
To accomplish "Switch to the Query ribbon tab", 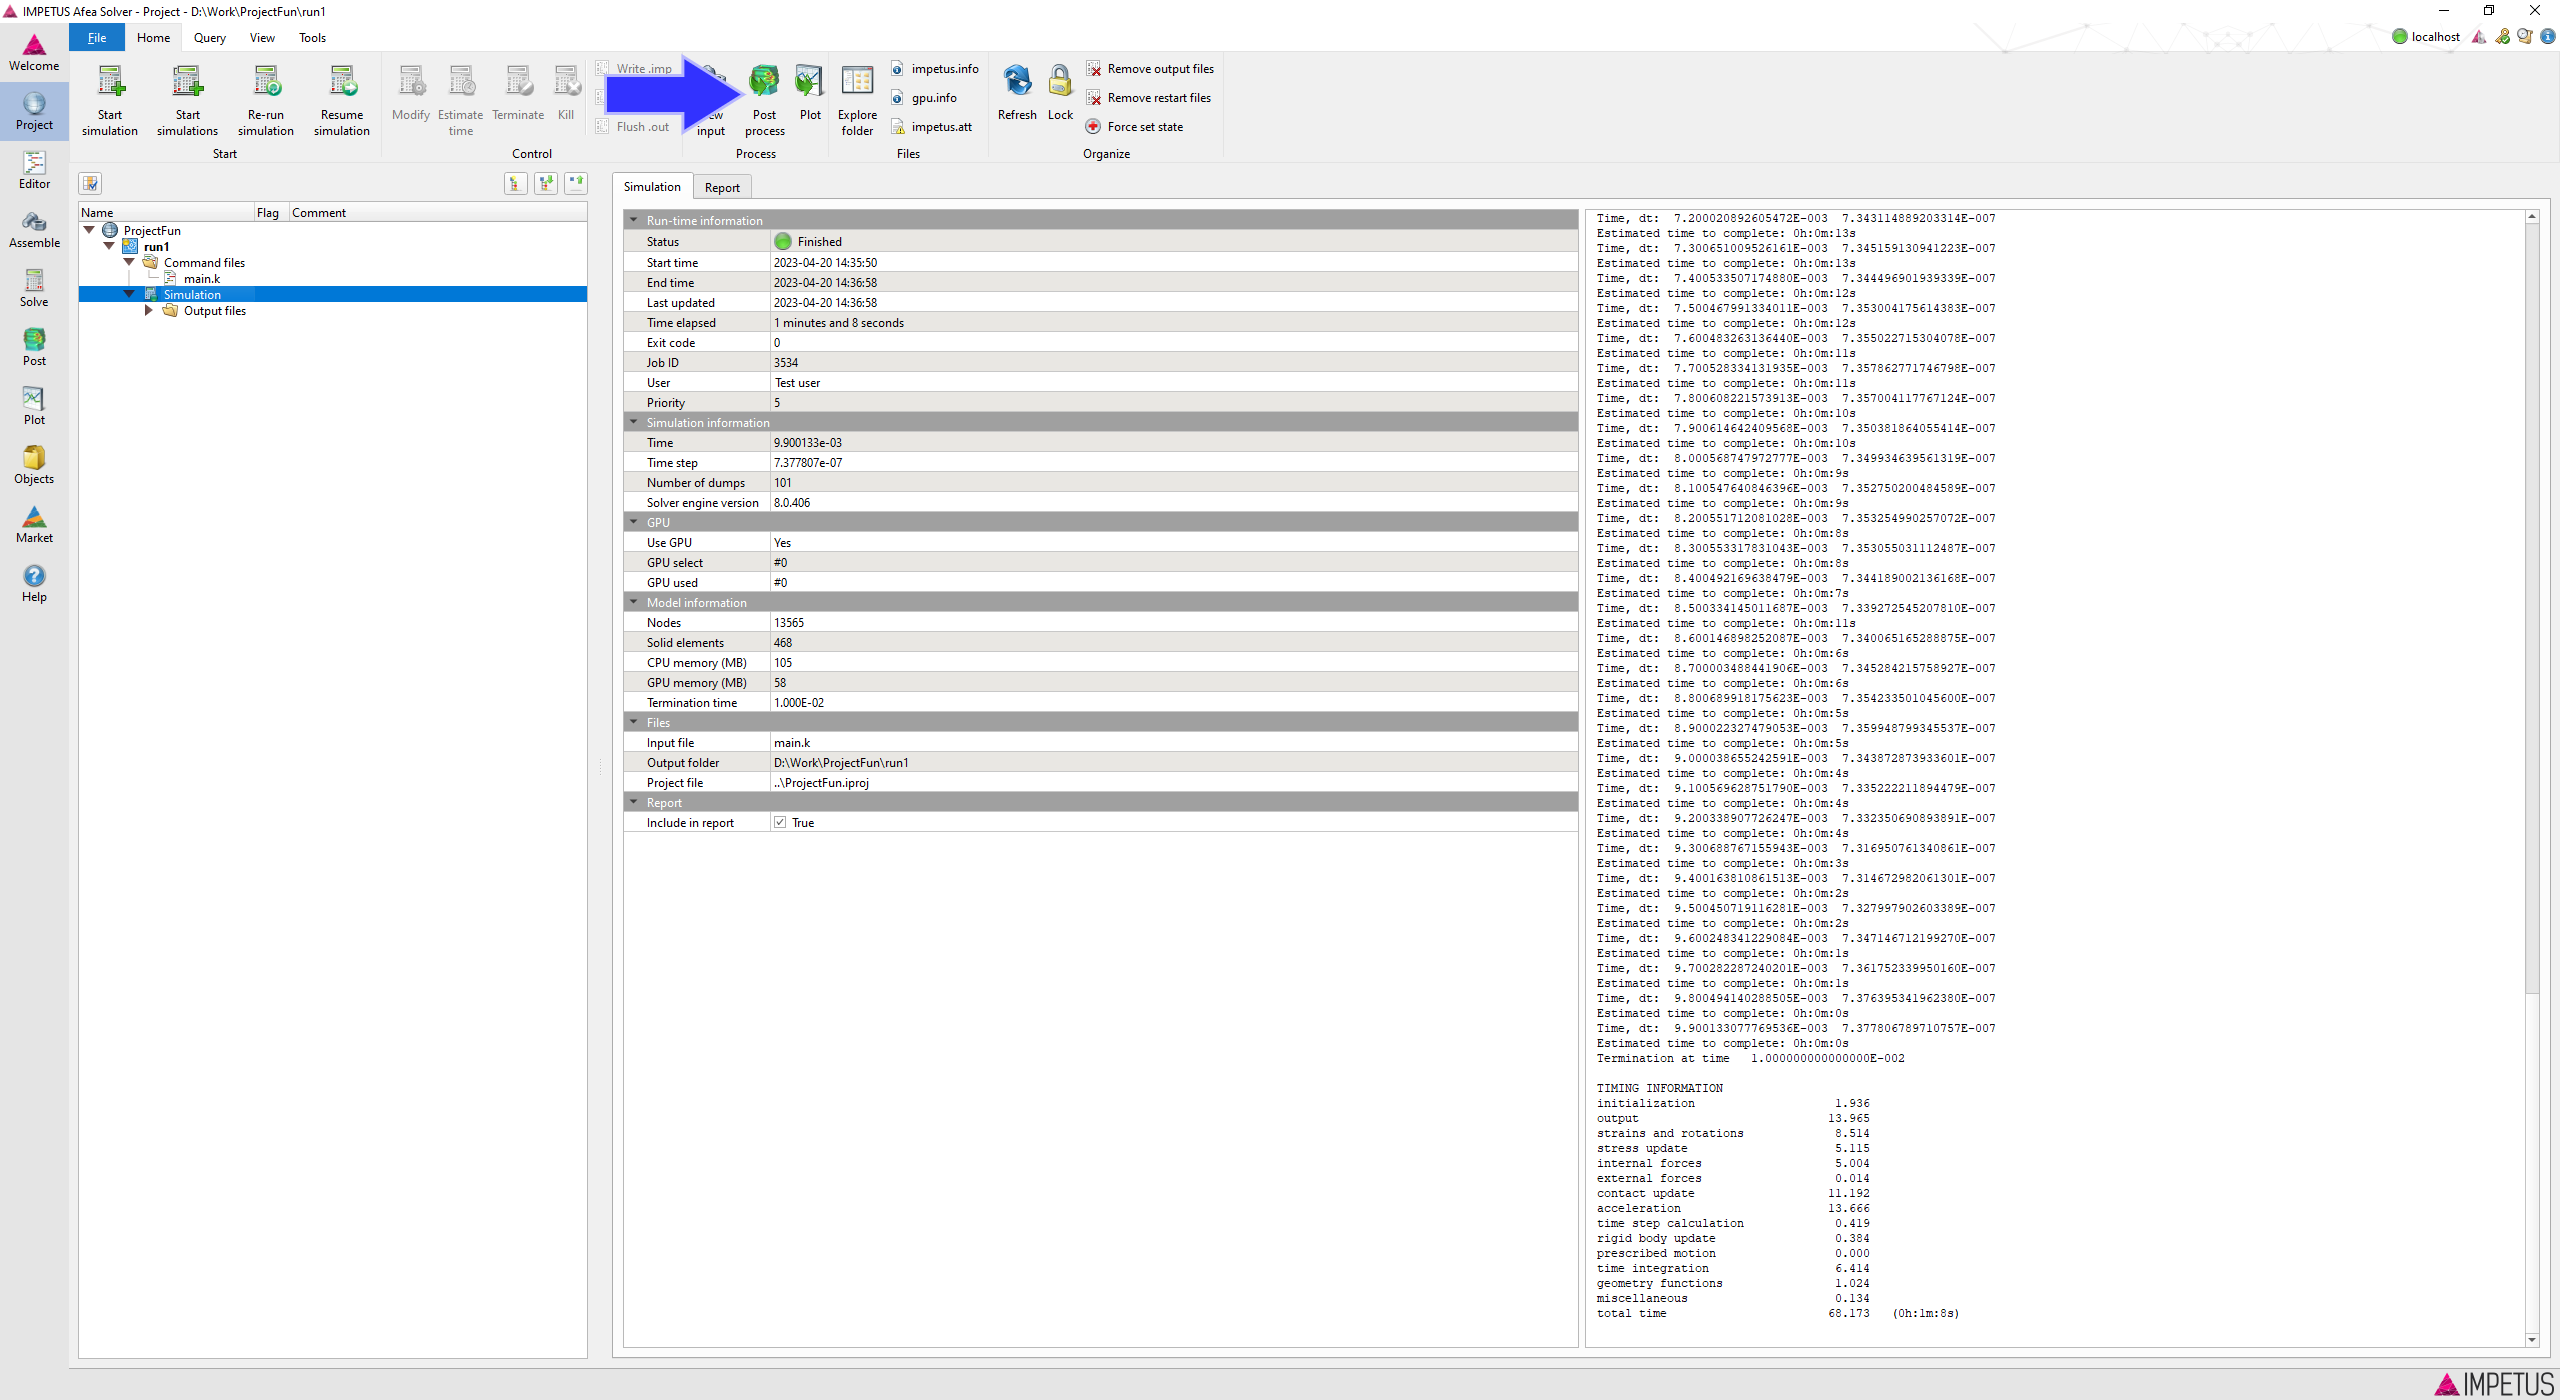I will point(210,38).
